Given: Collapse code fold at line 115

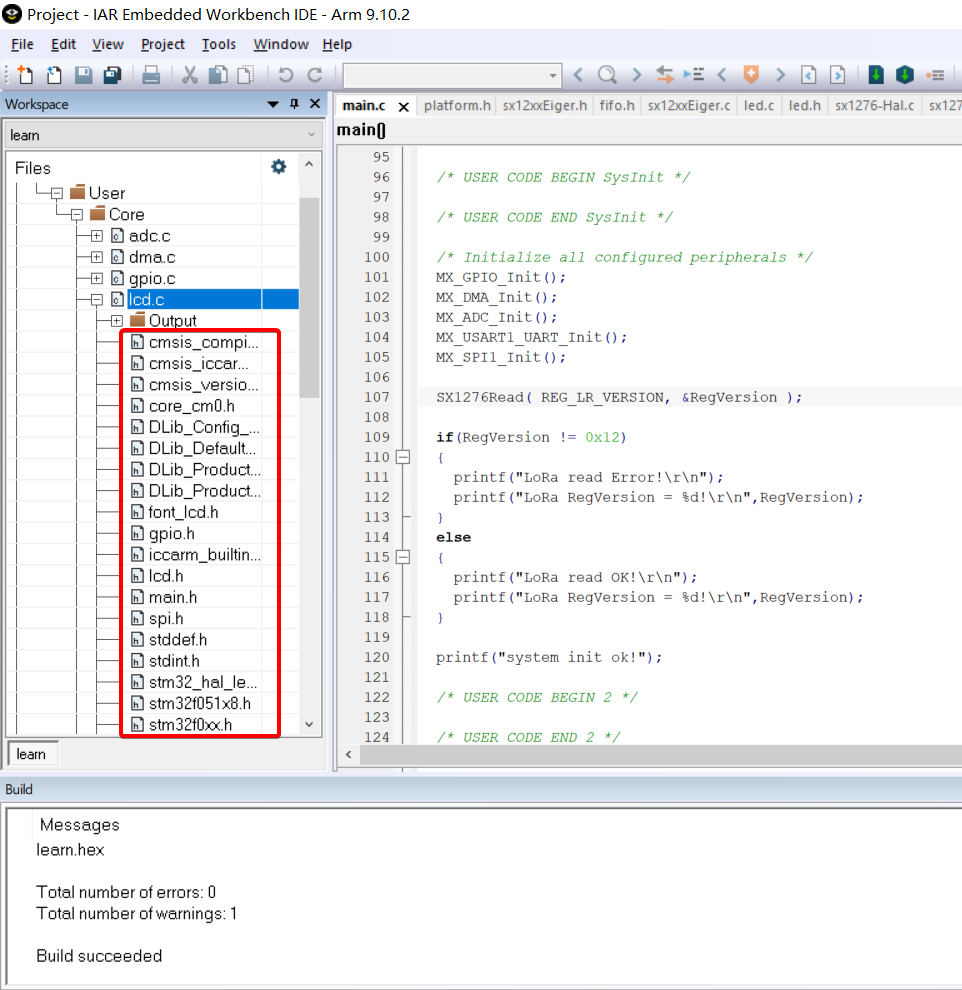Looking at the screenshot, I should (x=403, y=557).
